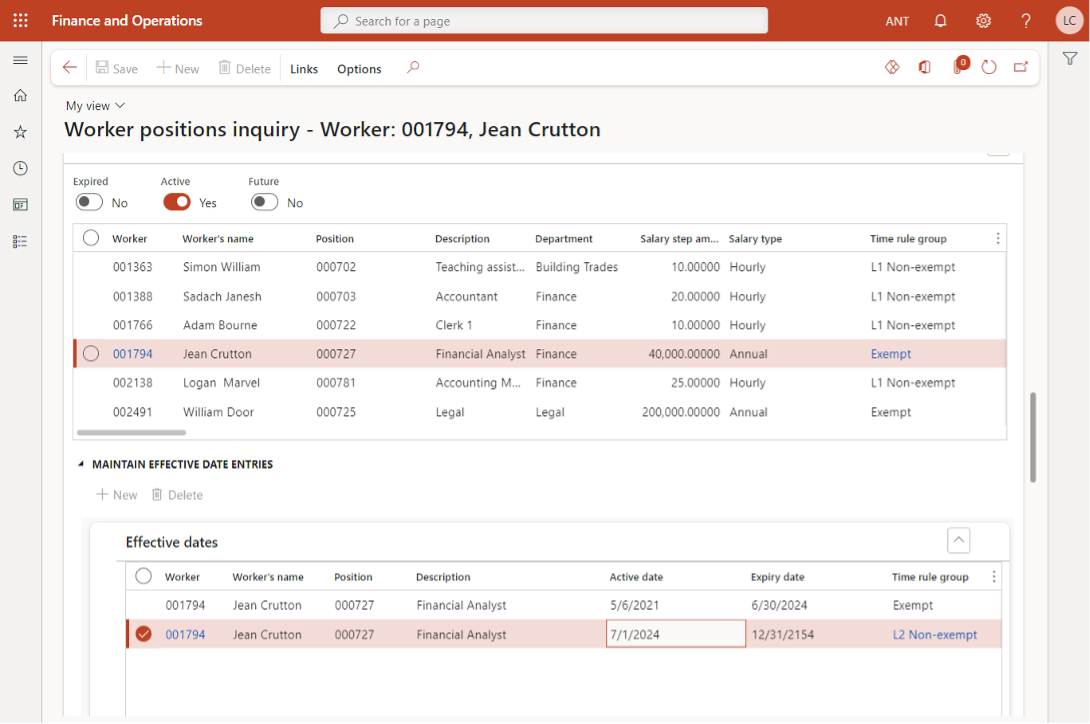The height and width of the screenshot is (724, 1090).
Task: Turn off the Active filter switch
Action: pos(176,202)
